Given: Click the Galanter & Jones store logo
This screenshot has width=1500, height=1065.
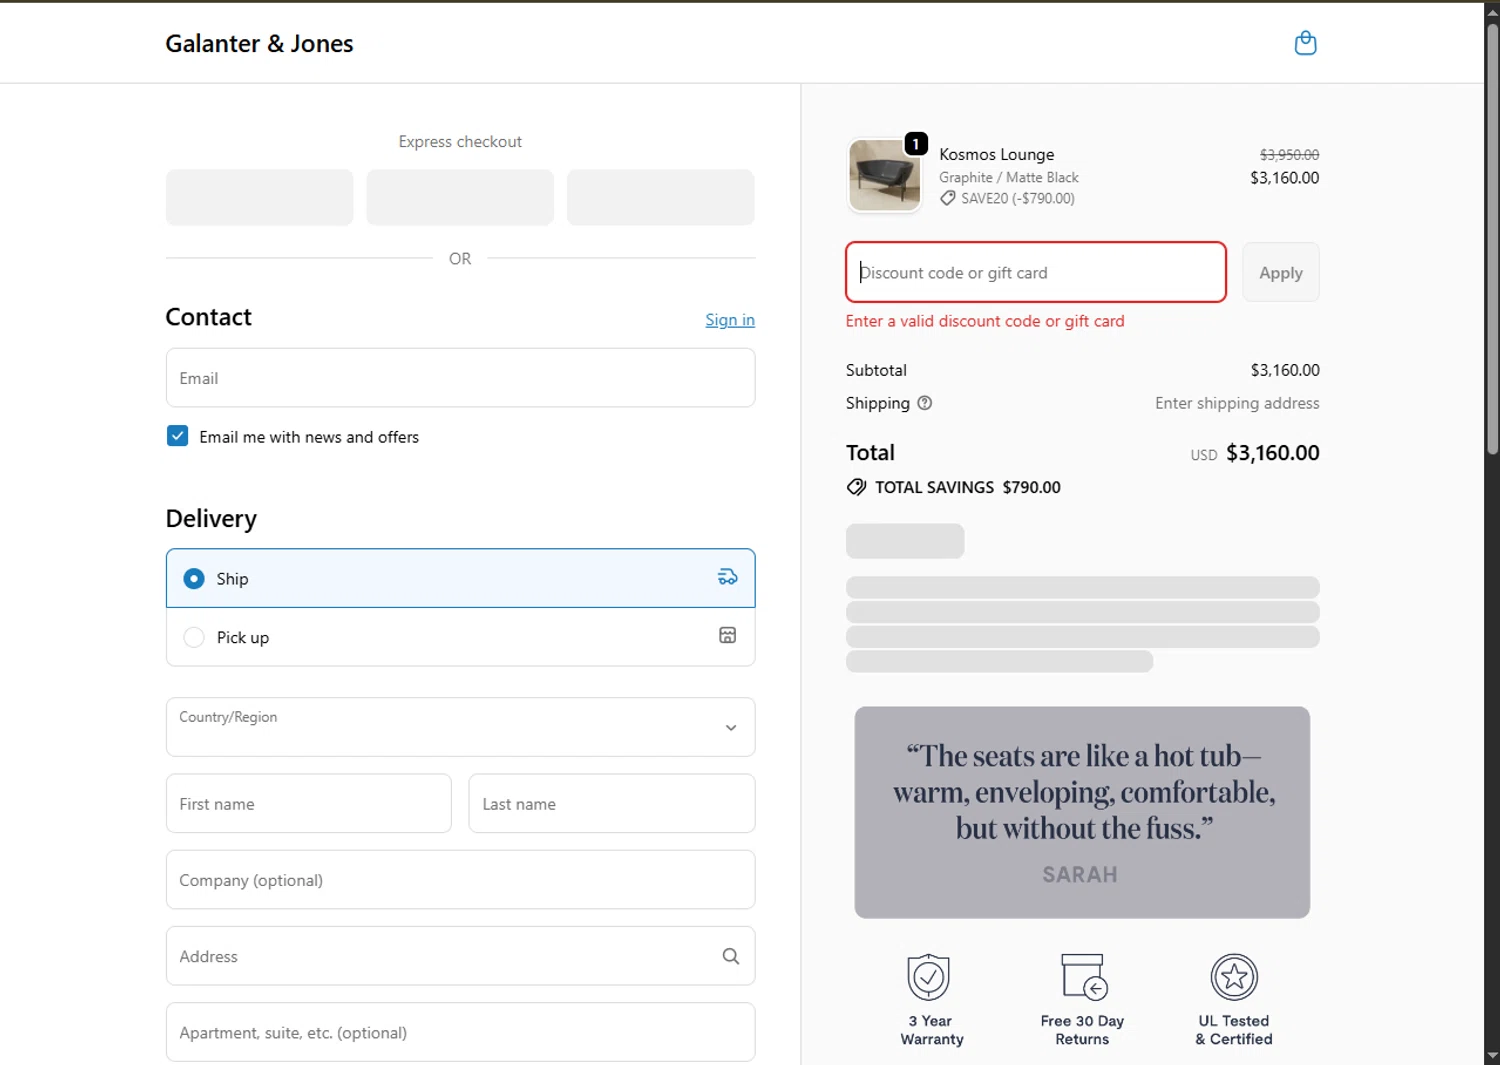Looking at the screenshot, I should click(x=259, y=44).
